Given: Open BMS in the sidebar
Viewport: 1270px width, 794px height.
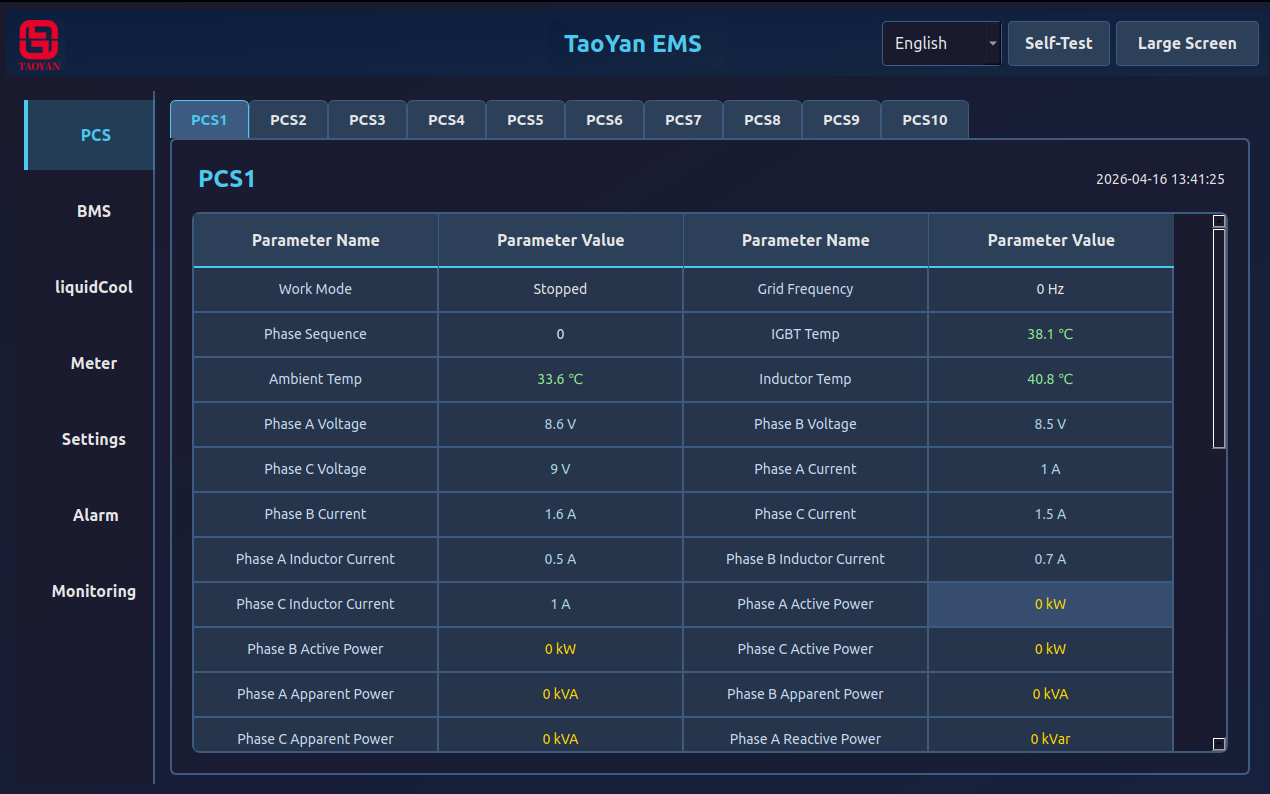Looking at the screenshot, I should [93, 211].
